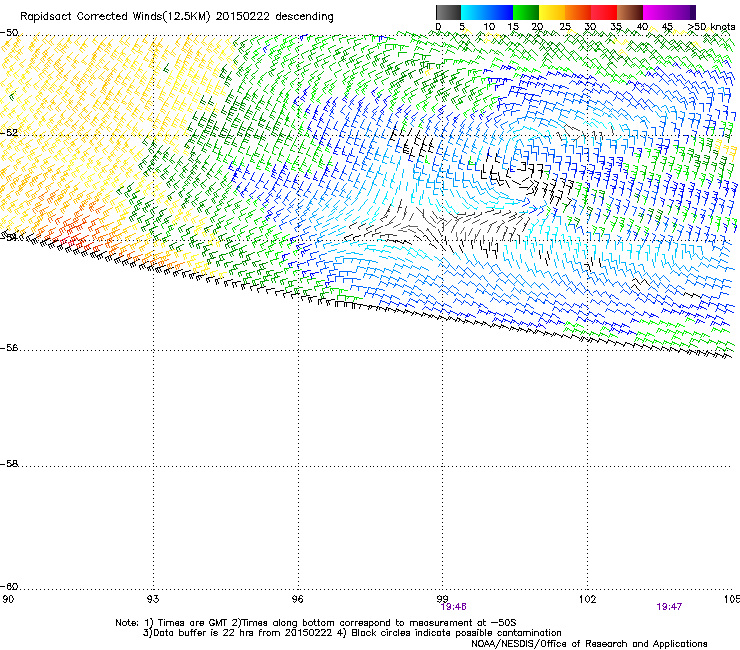The width and height of the screenshot is (740, 650).
Task: Select the date '20150222 descending' in the title
Action: 274,17
